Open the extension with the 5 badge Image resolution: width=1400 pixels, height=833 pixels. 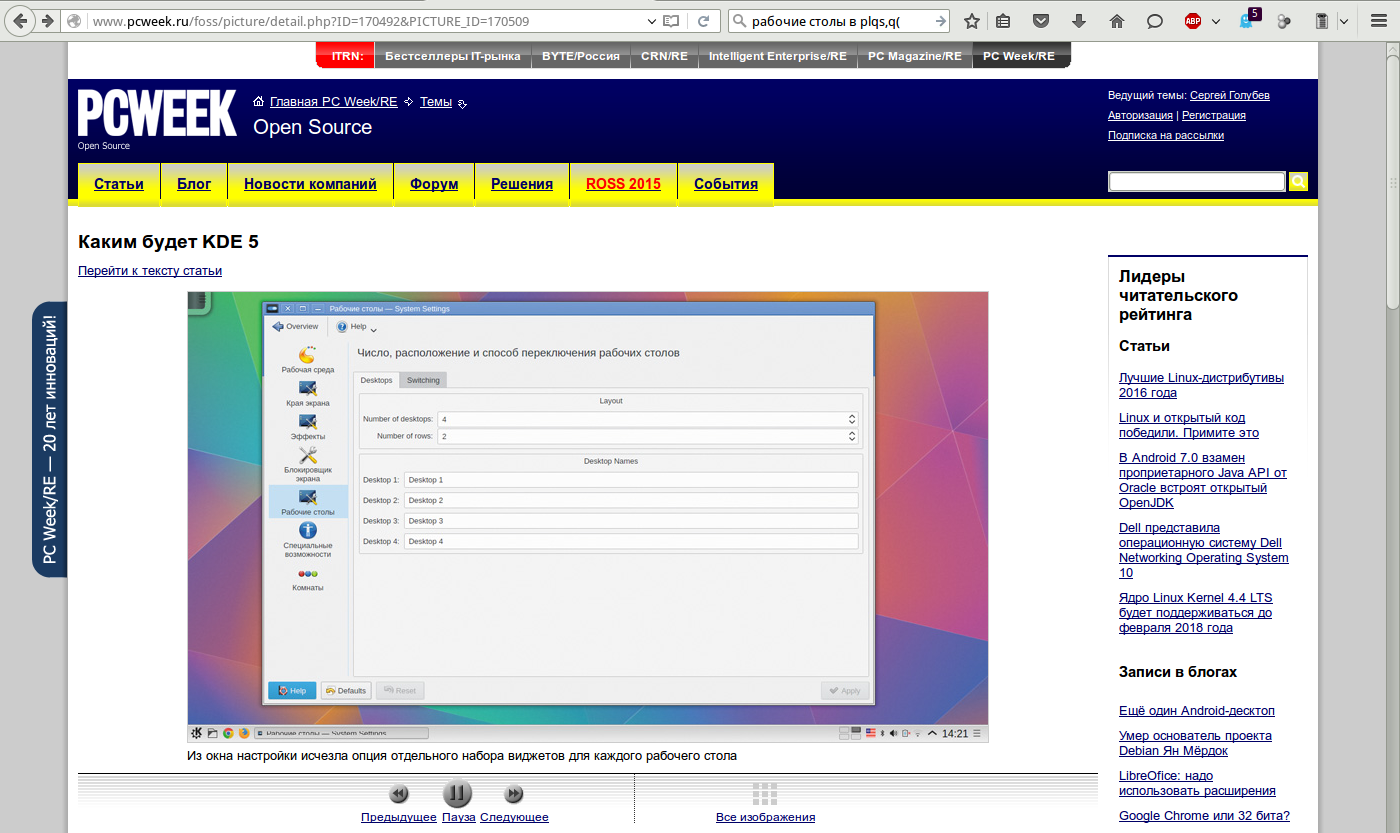pyautogui.click(x=1248, y=19)
